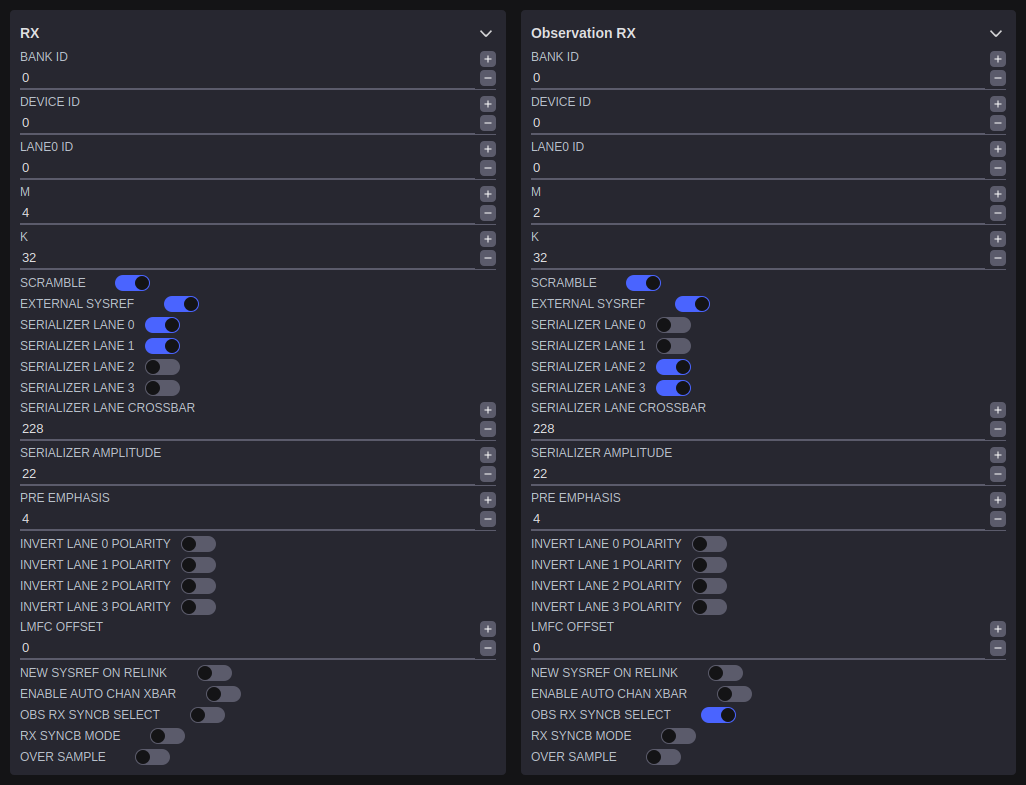Turn off RX SERIALIZER LANE 1

162,346
